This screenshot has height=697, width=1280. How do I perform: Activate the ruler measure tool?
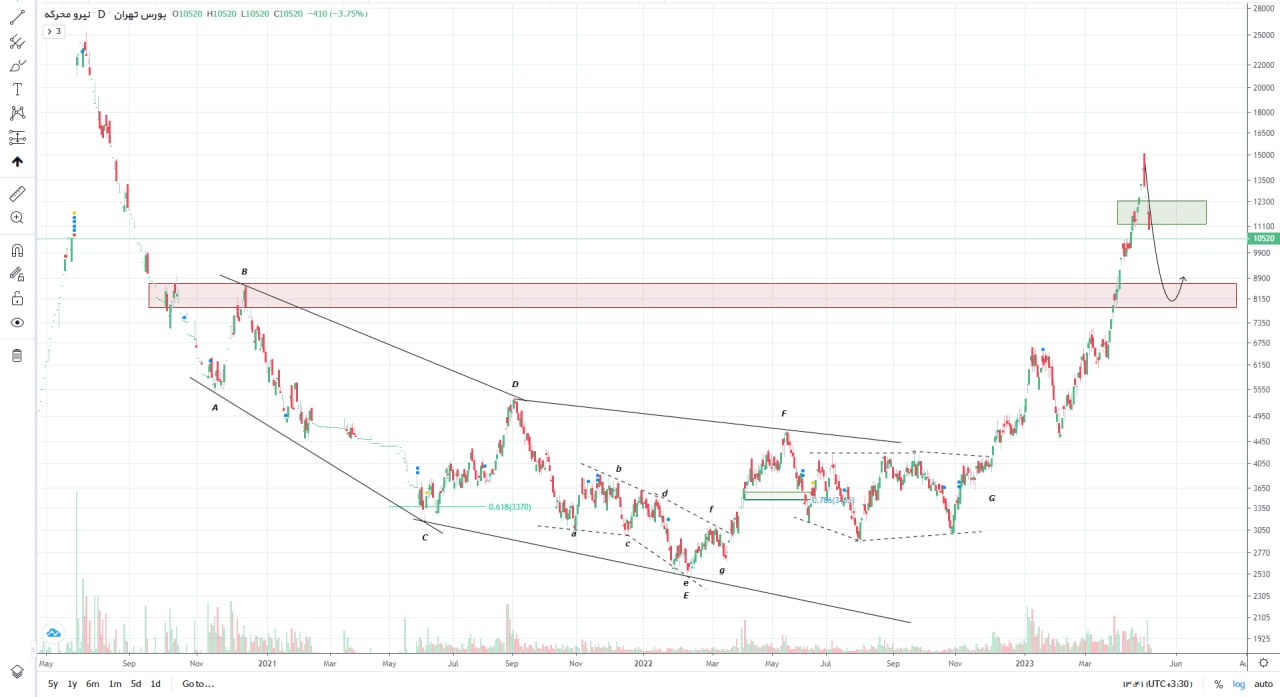[x=17, y=193]
